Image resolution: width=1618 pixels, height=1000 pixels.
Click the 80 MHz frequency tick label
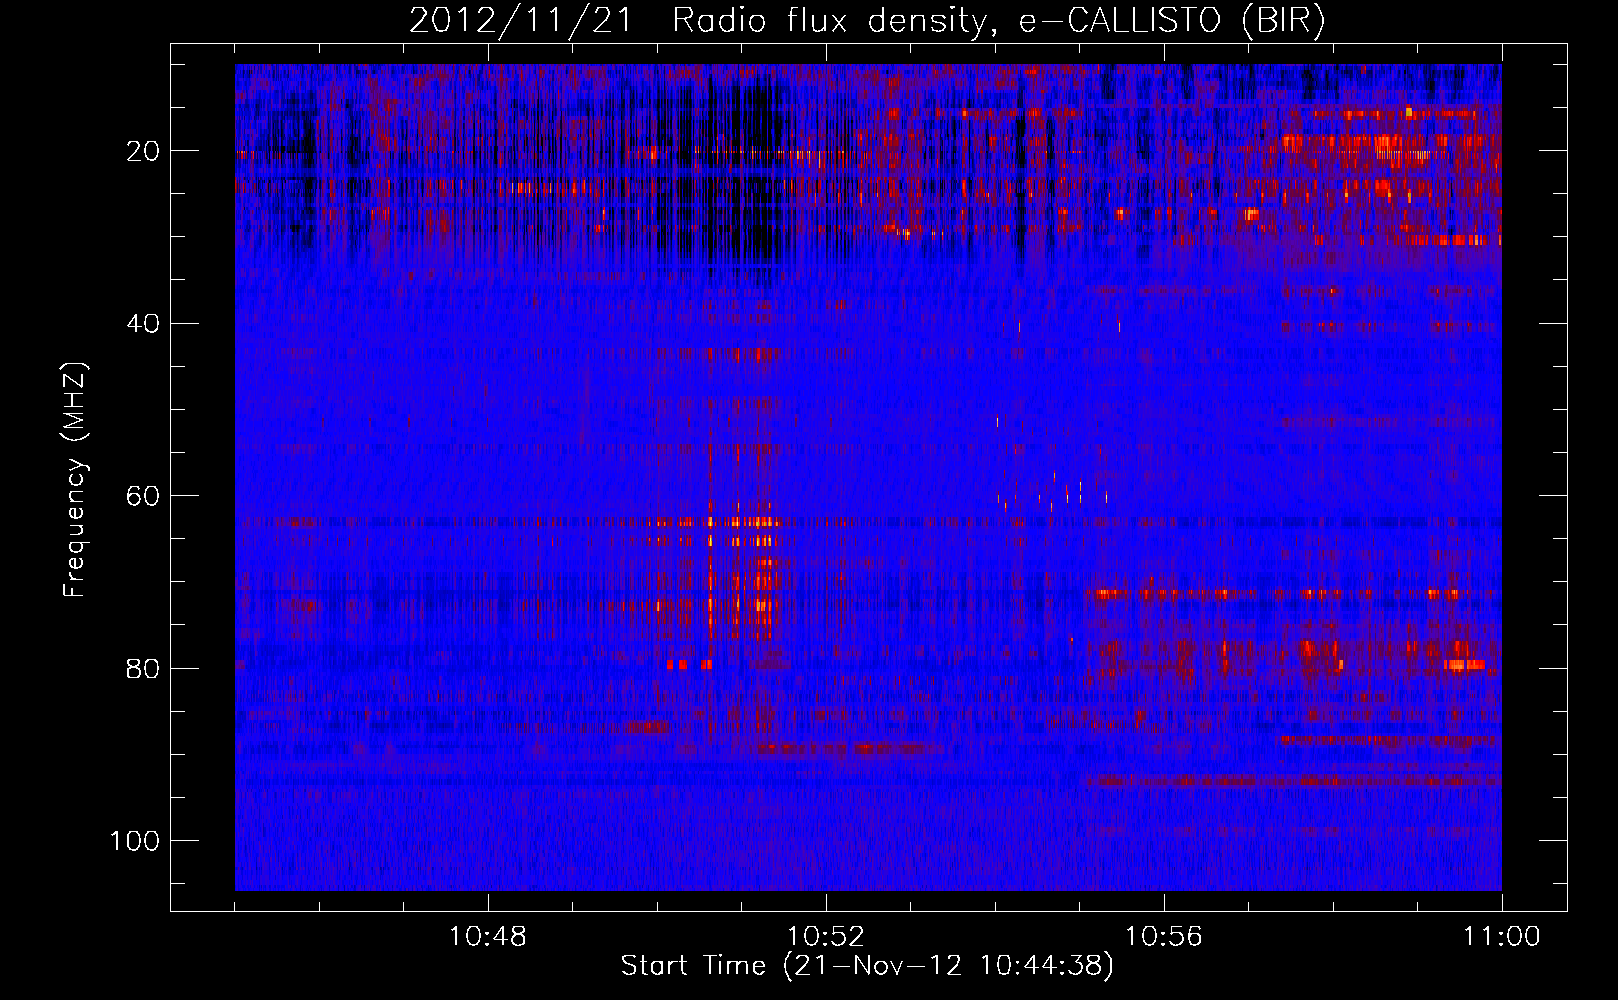[x=144, y=668]
